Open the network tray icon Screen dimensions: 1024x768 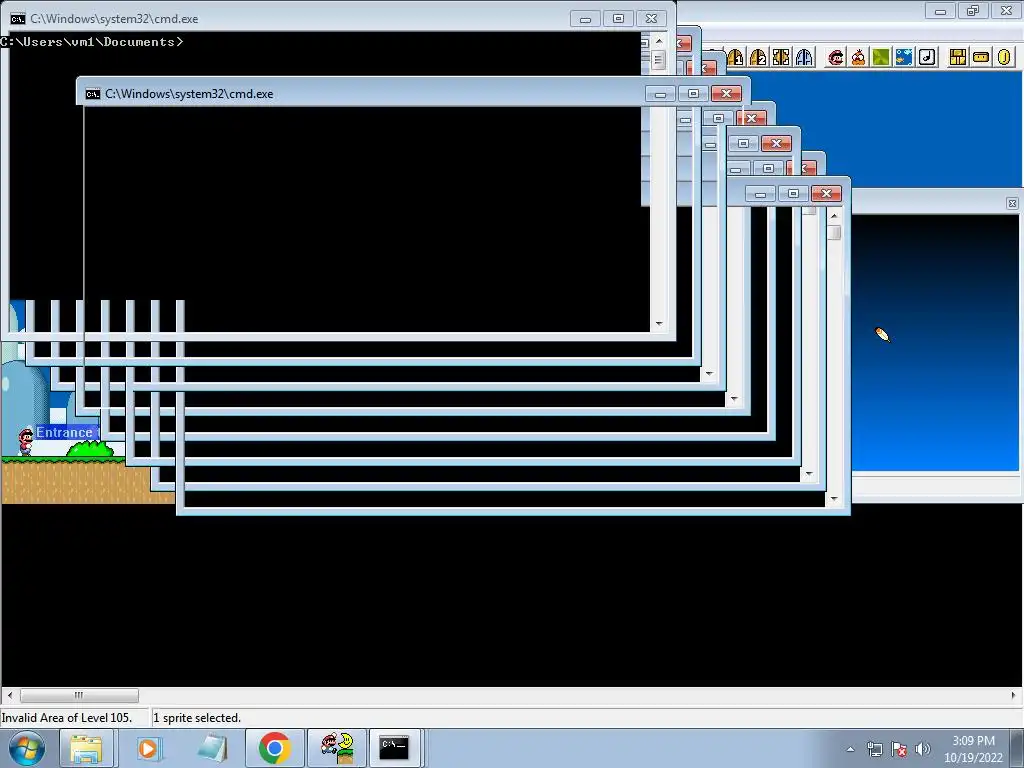pos(874,749)
